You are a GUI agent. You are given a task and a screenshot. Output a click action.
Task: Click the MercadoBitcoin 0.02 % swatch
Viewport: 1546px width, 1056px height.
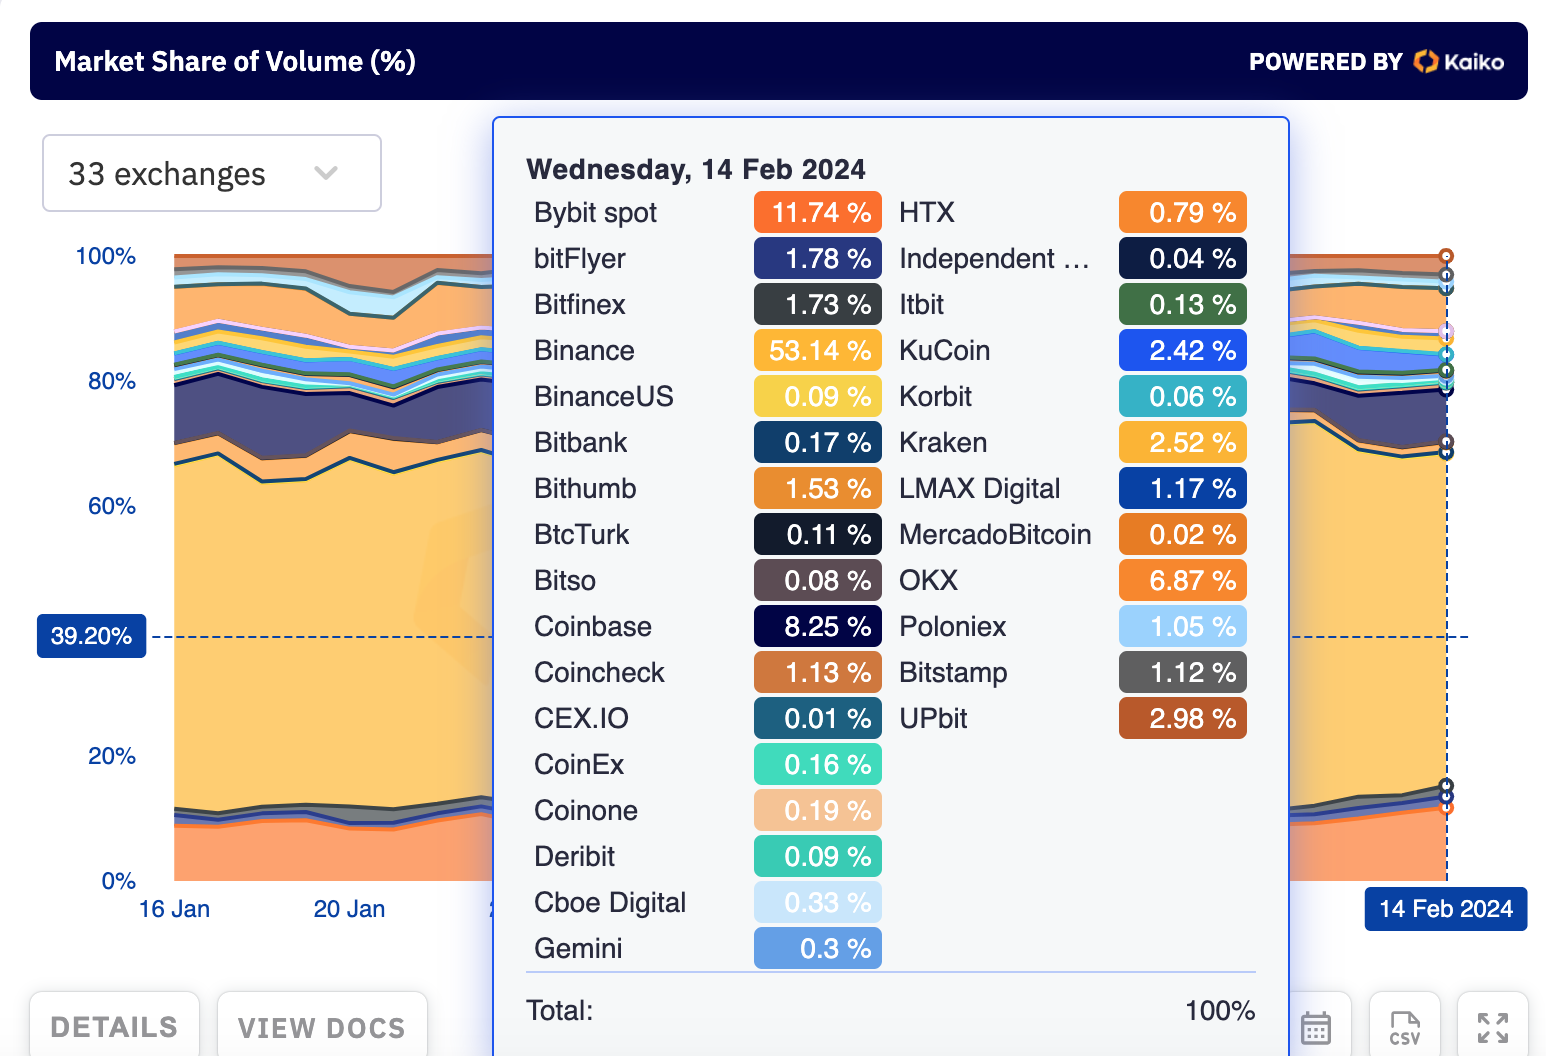pos(1183,535)
